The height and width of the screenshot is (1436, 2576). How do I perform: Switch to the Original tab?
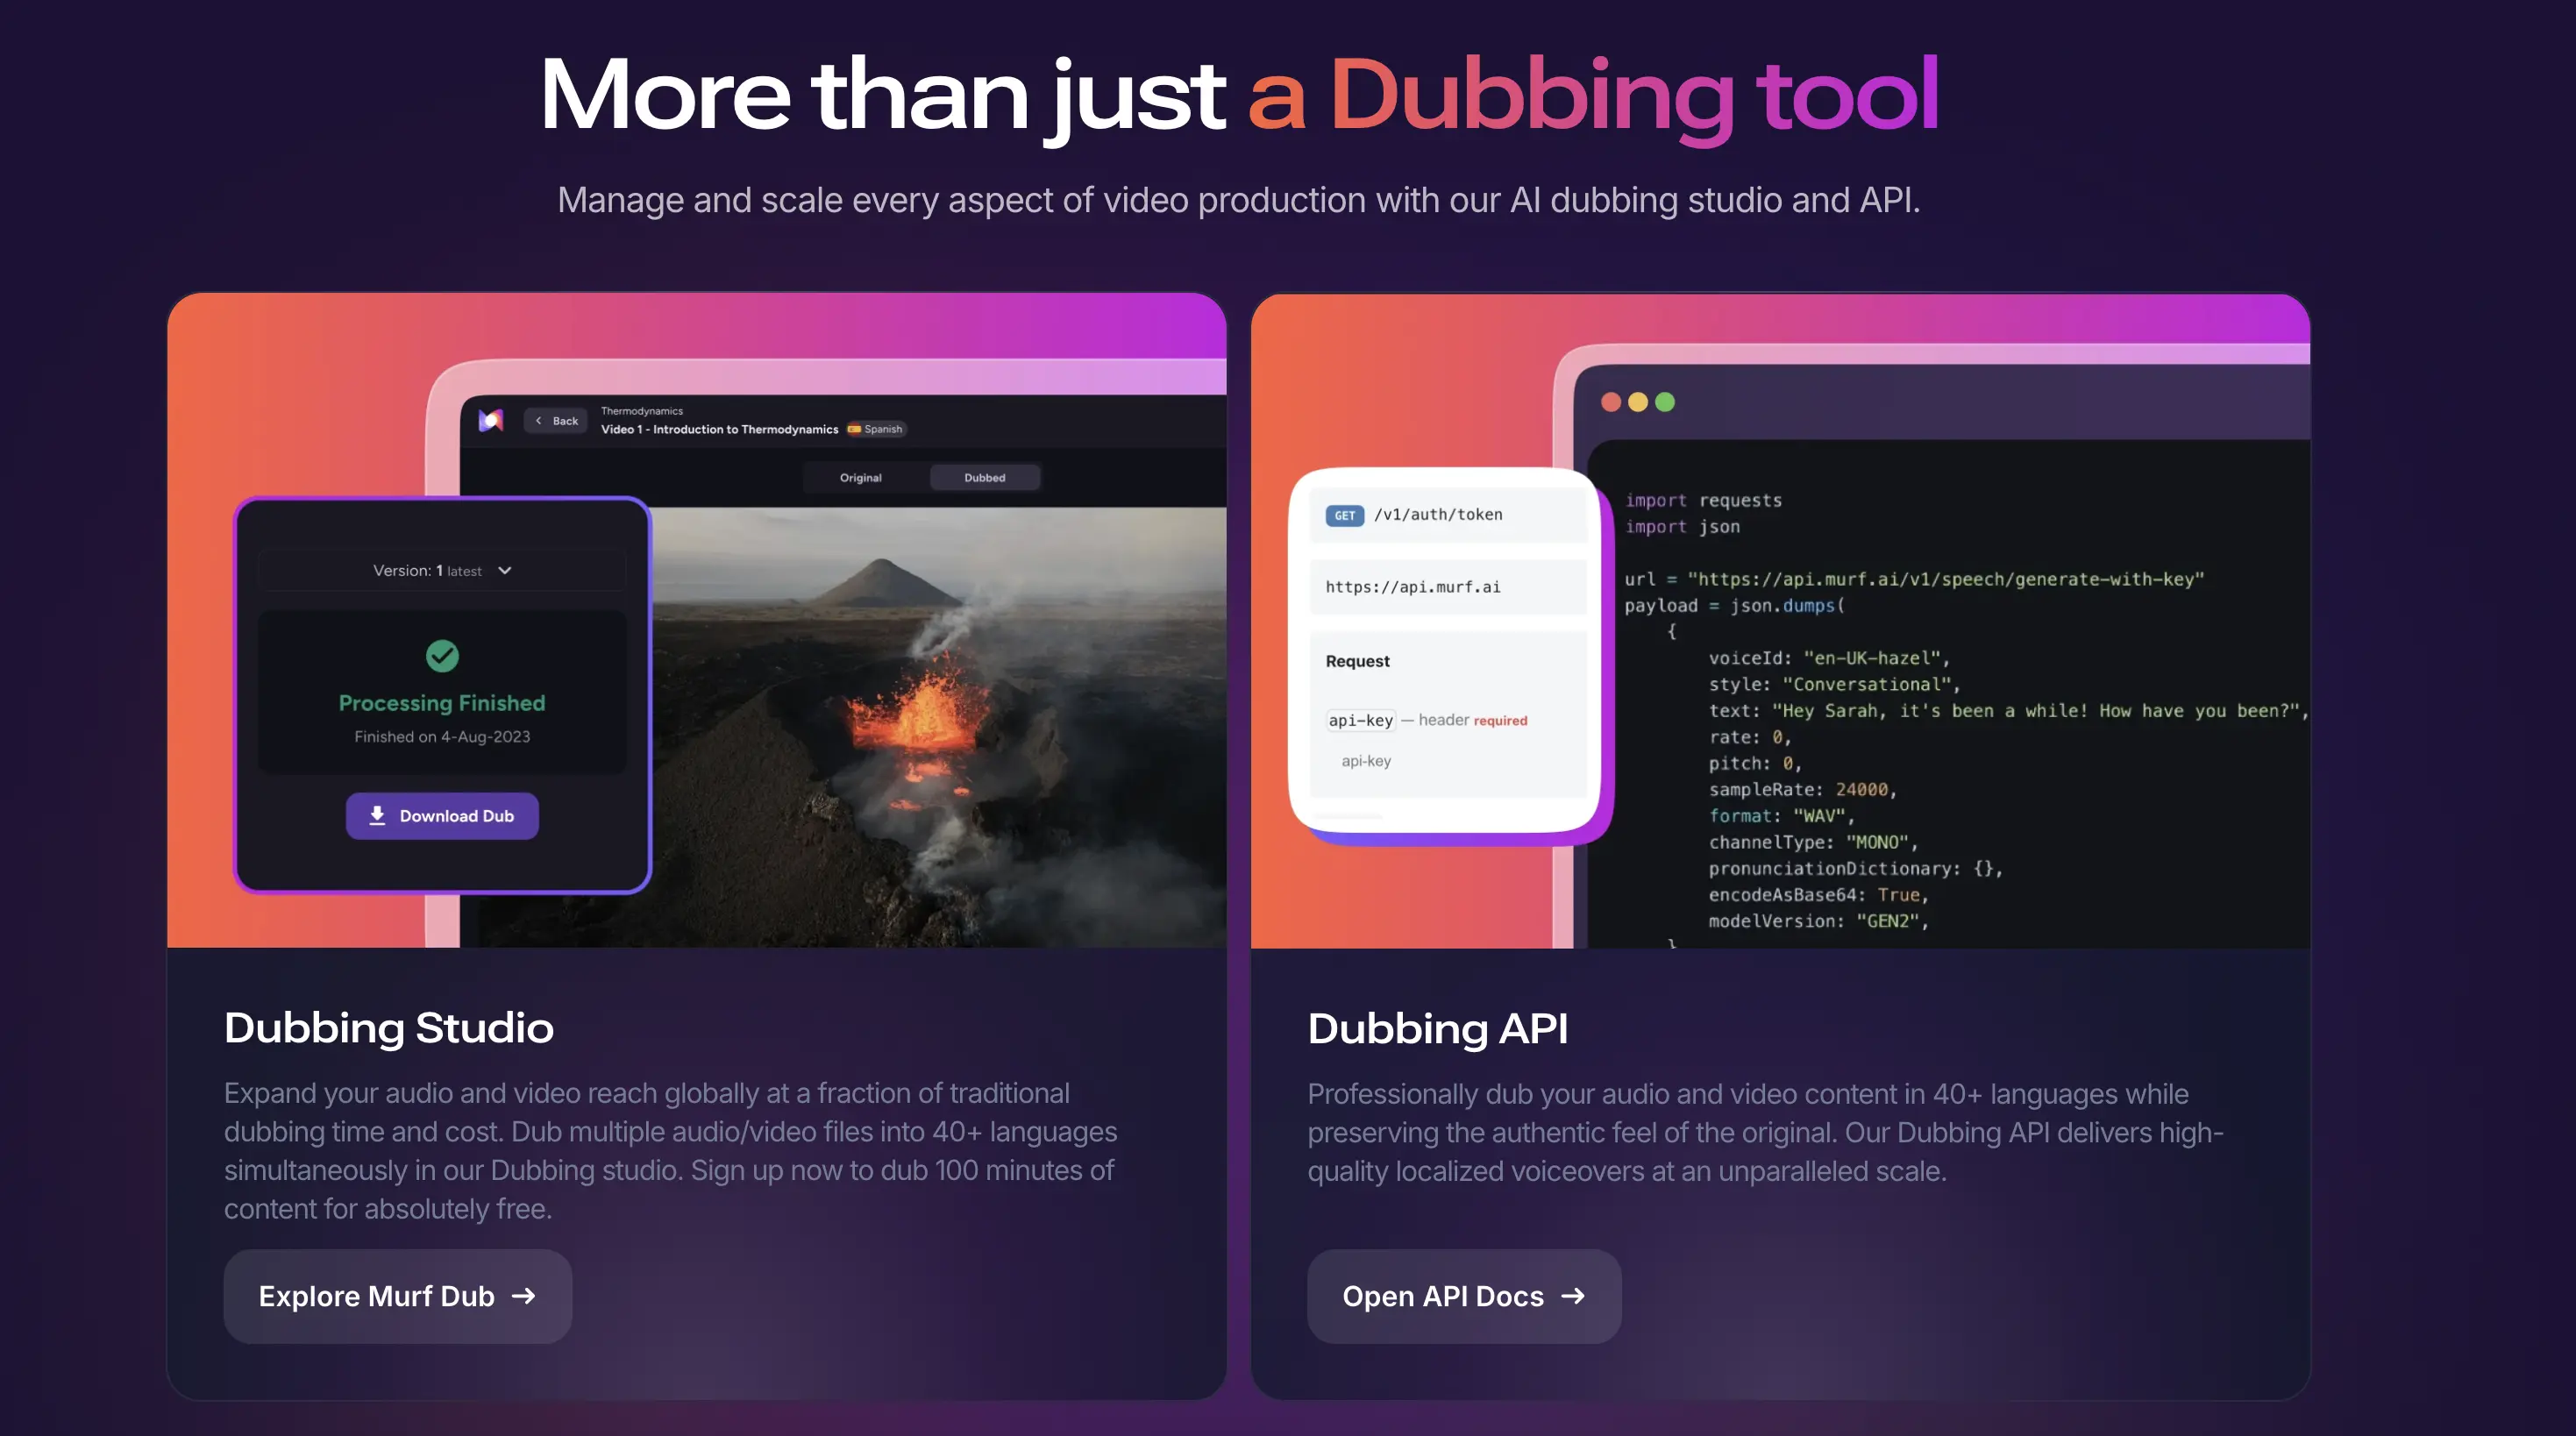[x=860, y=478]
